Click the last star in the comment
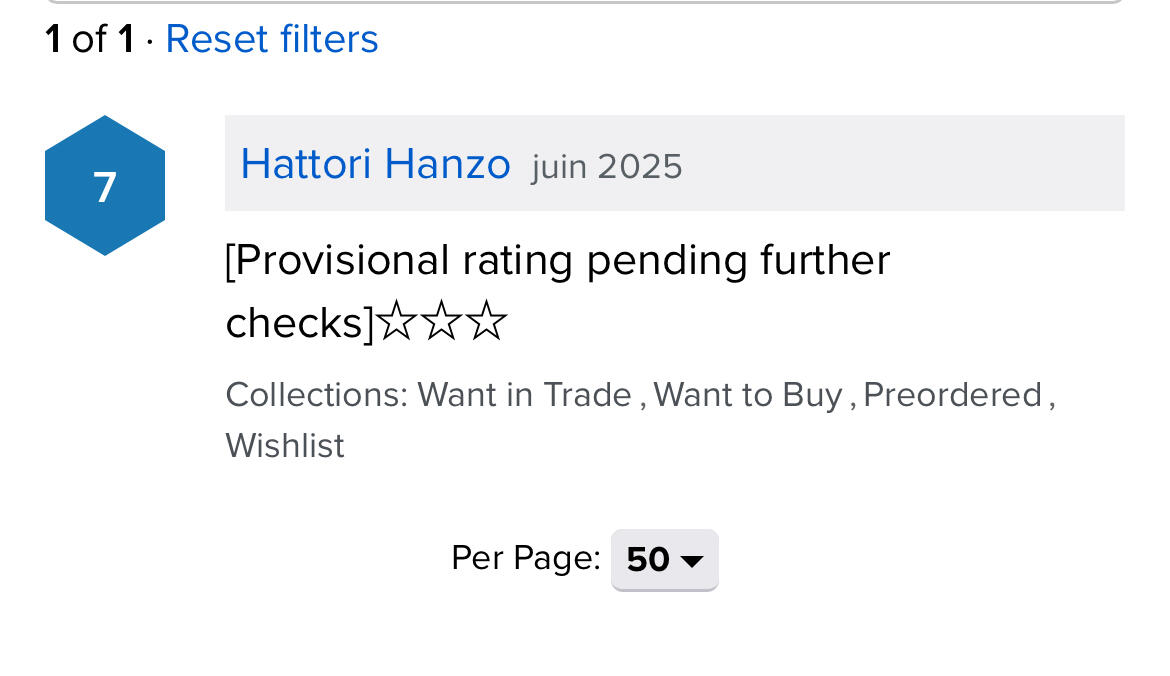This screenshot has width=1170, height=676. (x=487, y=324)
